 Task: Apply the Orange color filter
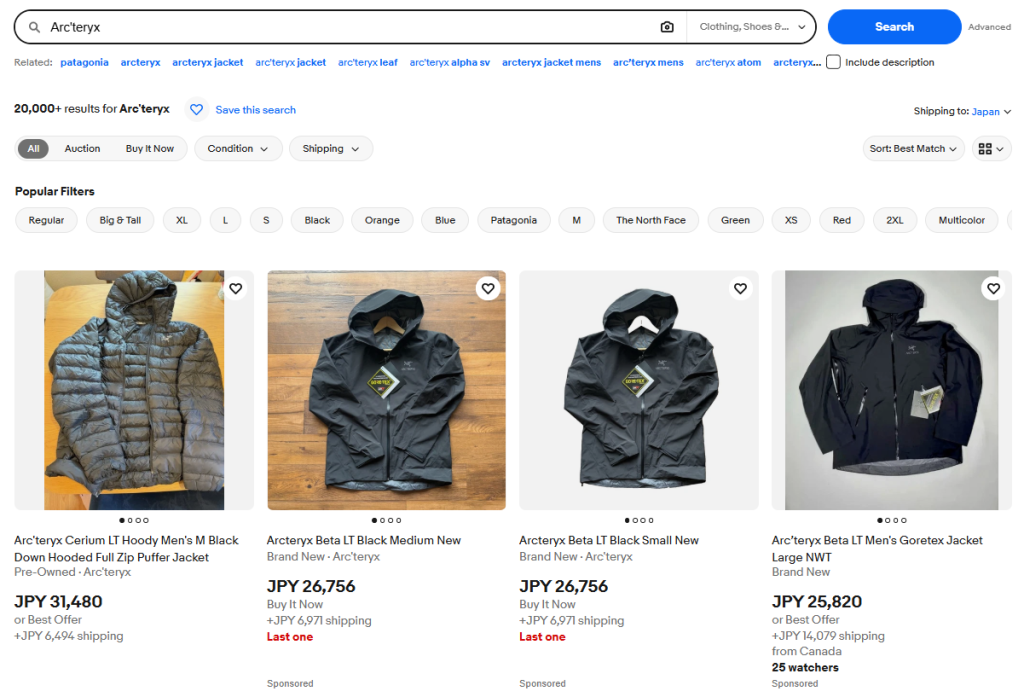pos(382,220)
